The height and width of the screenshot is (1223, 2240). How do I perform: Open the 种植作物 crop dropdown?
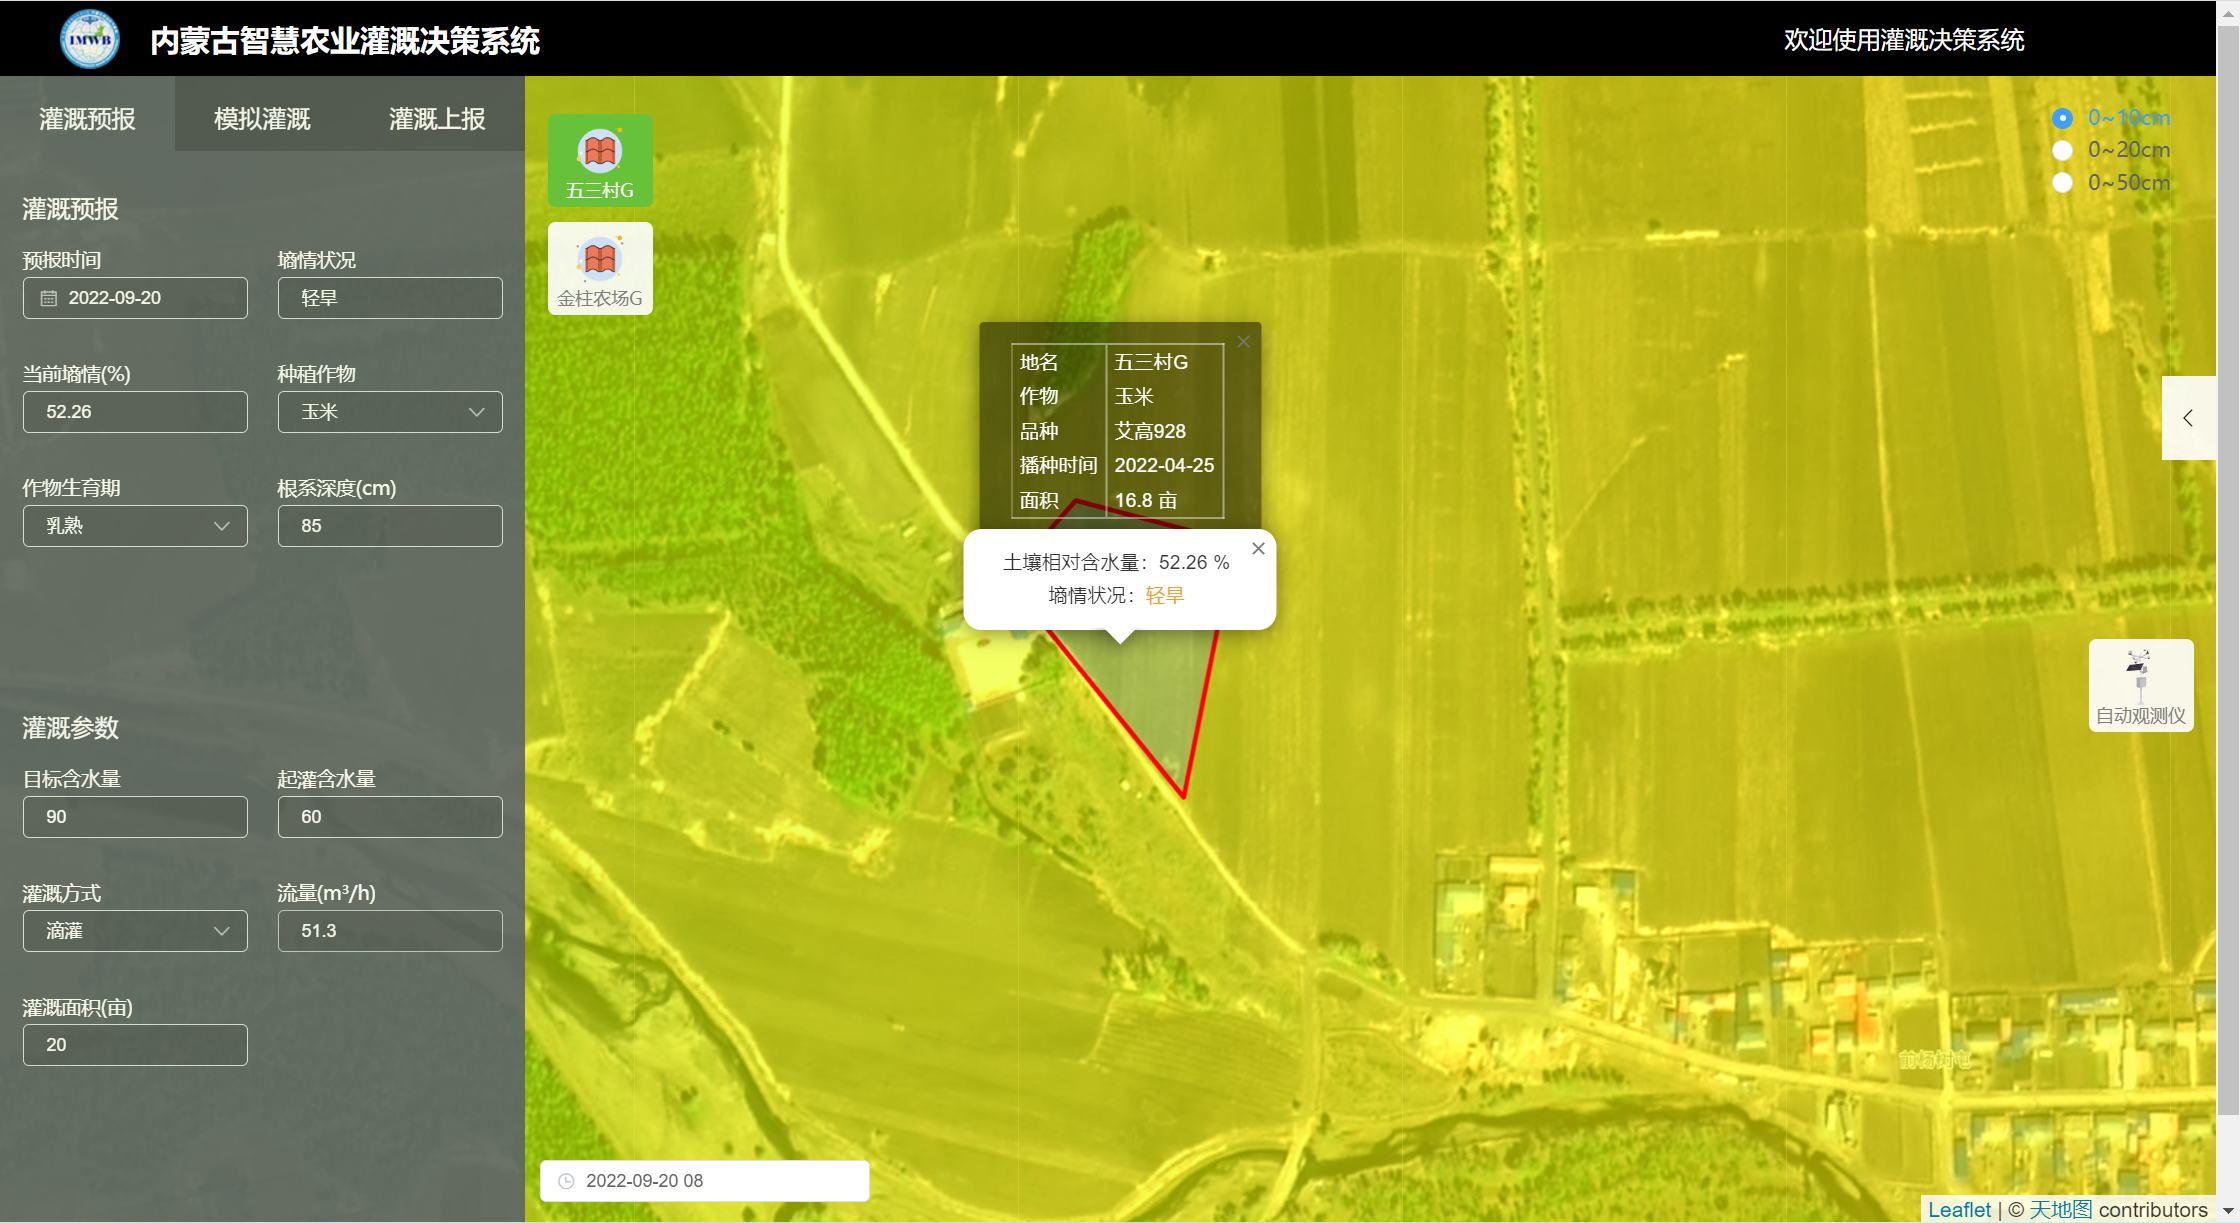(x=390, y=412)
